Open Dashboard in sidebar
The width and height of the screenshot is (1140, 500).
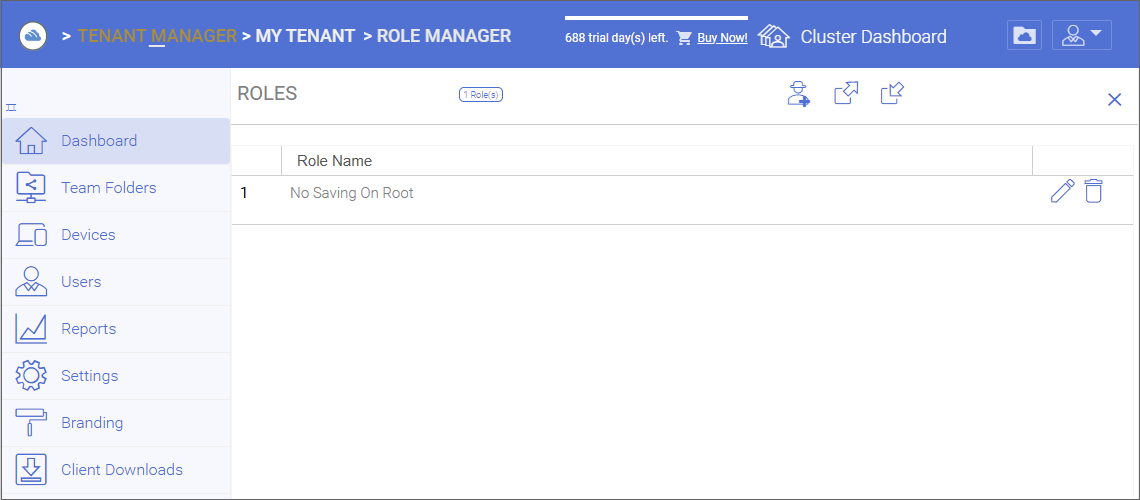click(116, 141)
